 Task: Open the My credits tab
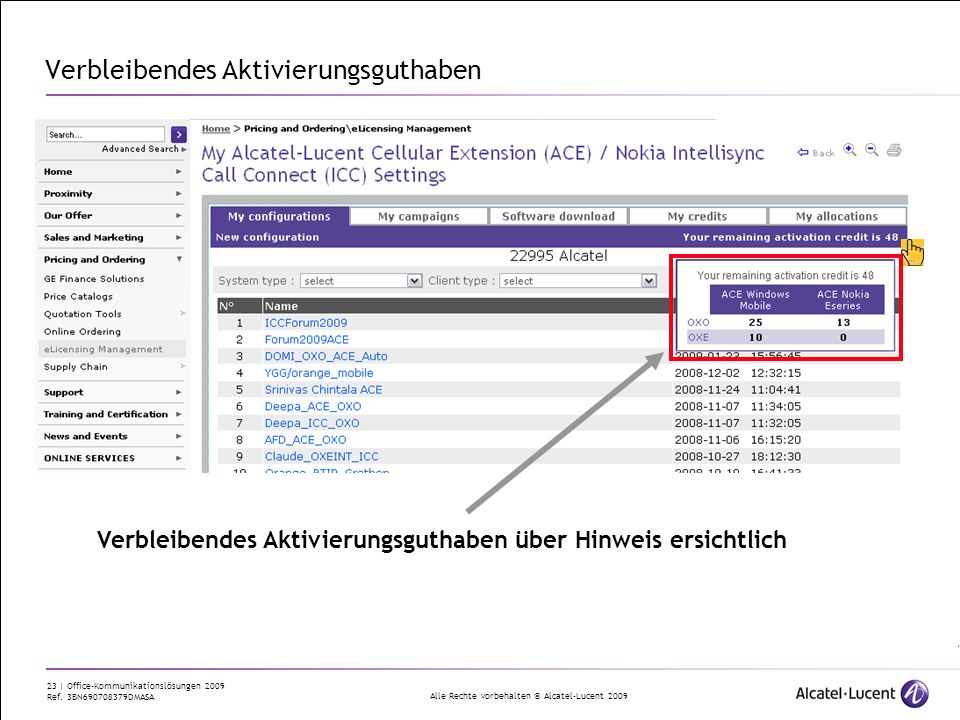(697, 216)
